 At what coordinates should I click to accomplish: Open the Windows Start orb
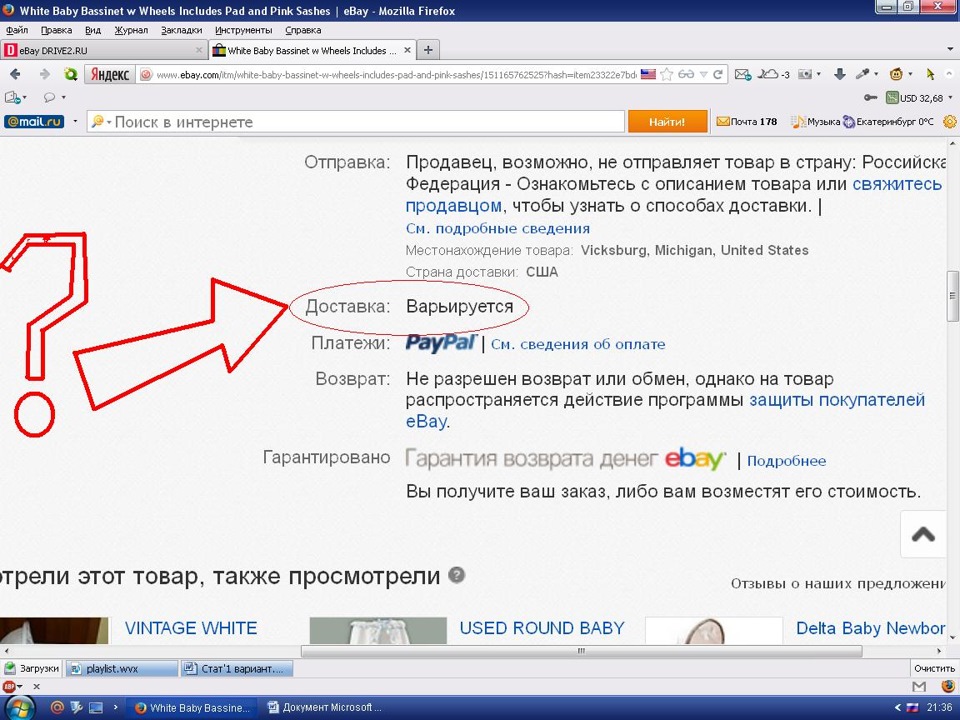[18, 708]
